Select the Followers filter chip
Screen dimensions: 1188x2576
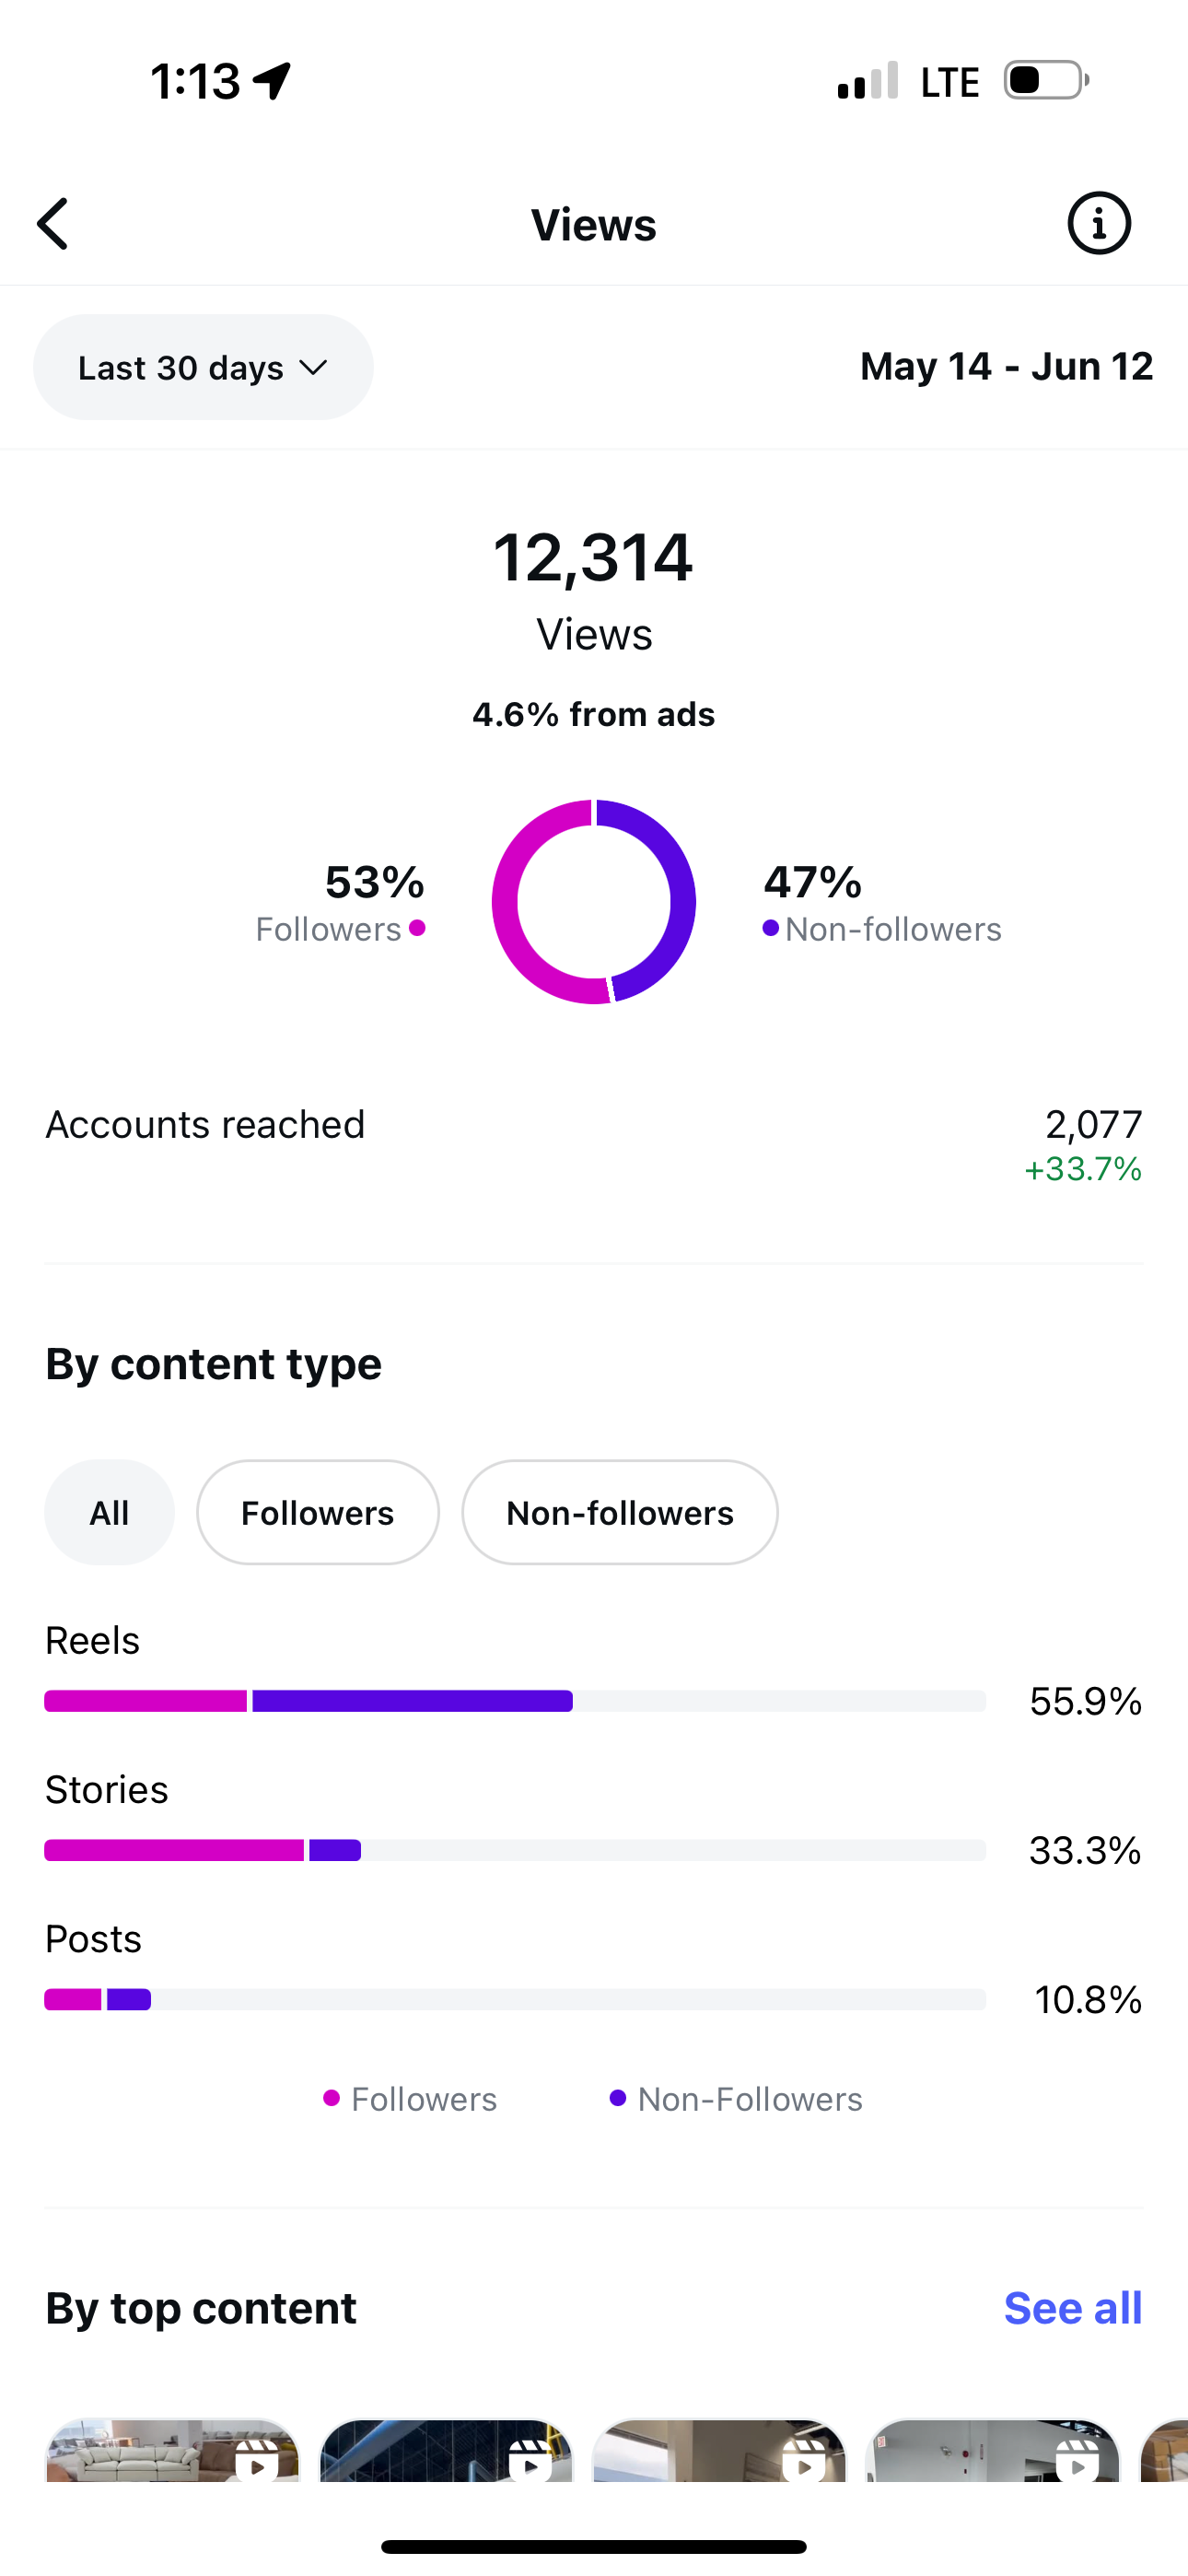coord(317,1512)
